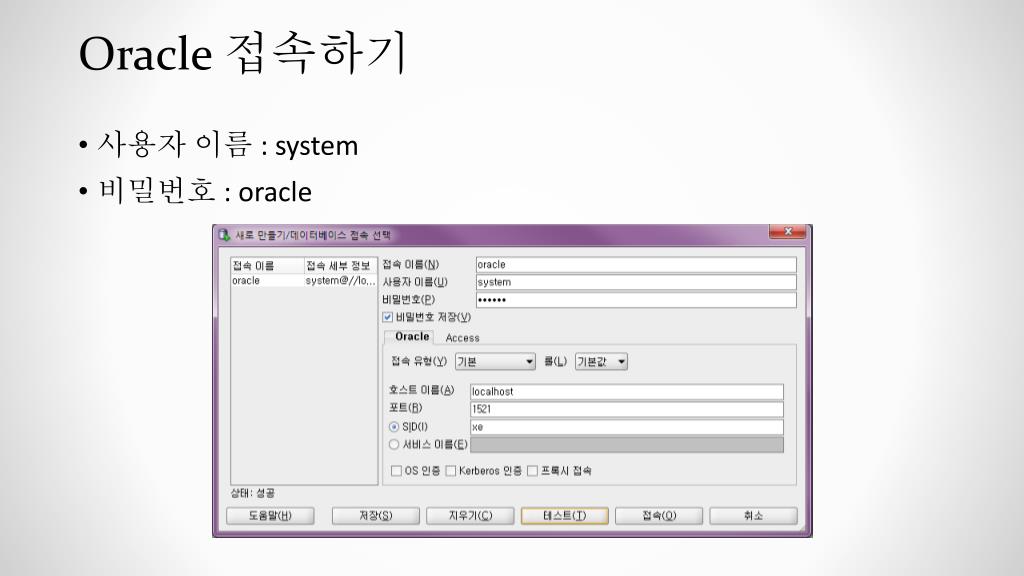The image size is (1024, 576).
Task: Click the 도움말(H) button
Action: click(270, 516)
